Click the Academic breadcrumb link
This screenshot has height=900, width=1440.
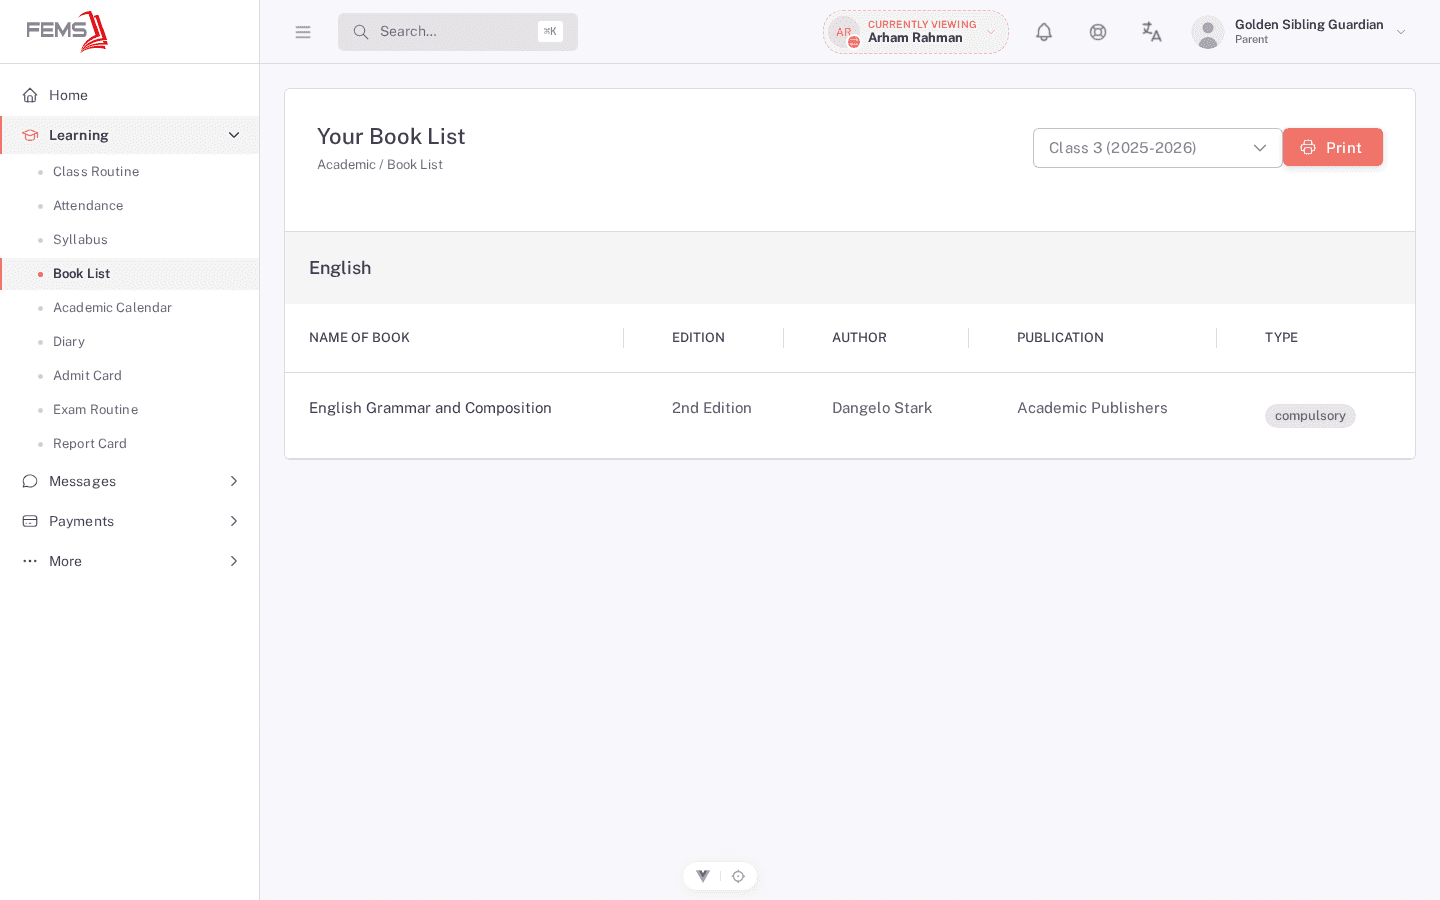pos(346,165)
